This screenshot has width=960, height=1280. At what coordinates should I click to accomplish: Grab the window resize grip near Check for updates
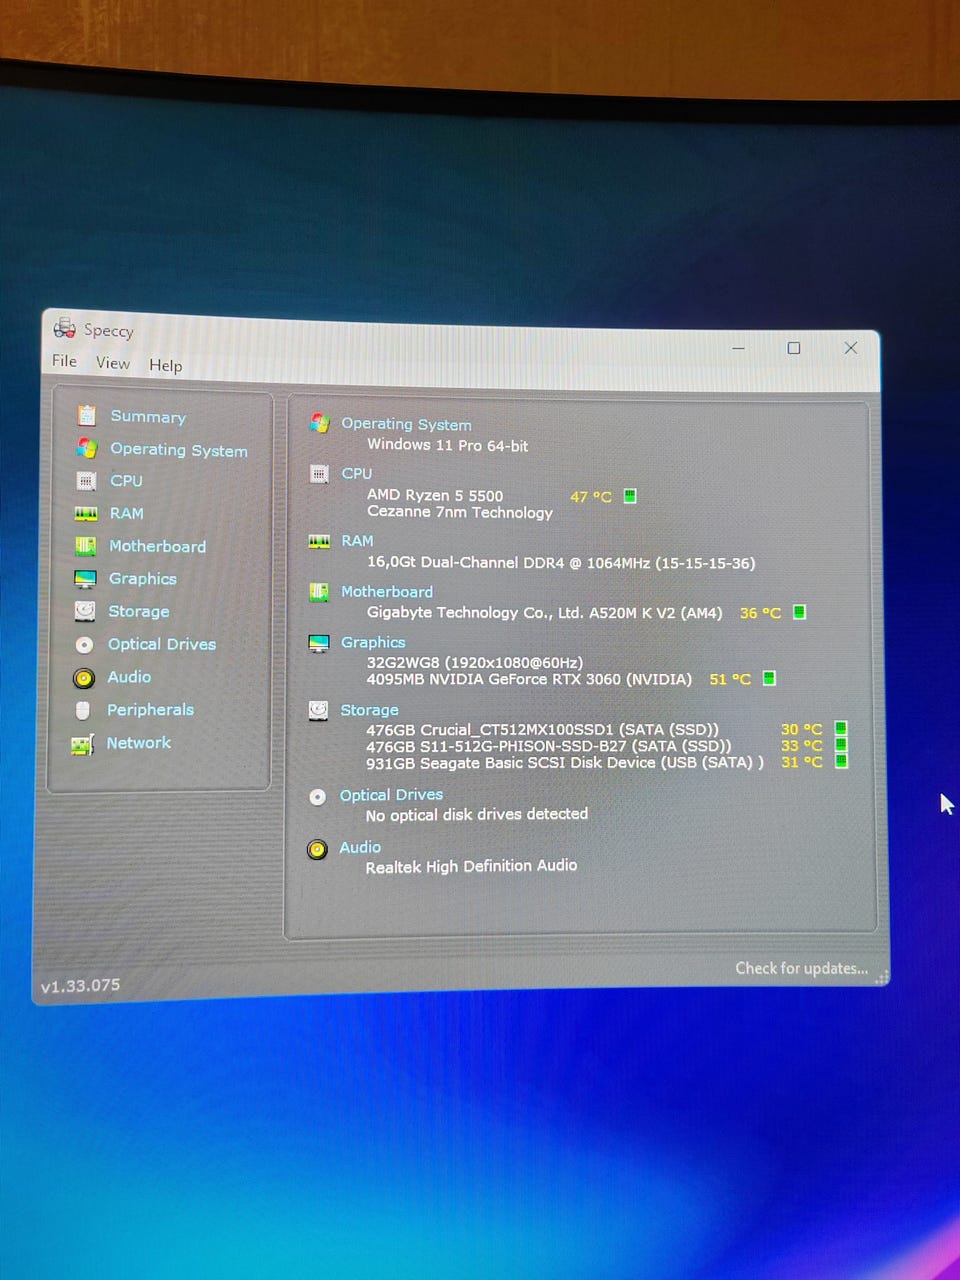pos(881,978)
